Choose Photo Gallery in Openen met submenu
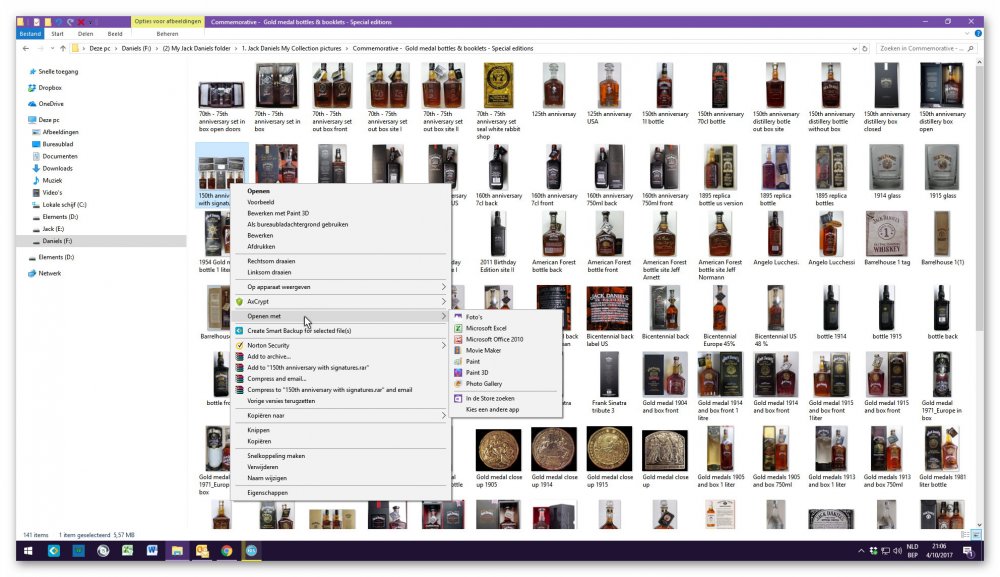The height and width of the screenshot is (577, 1000). tap(483, 383)
